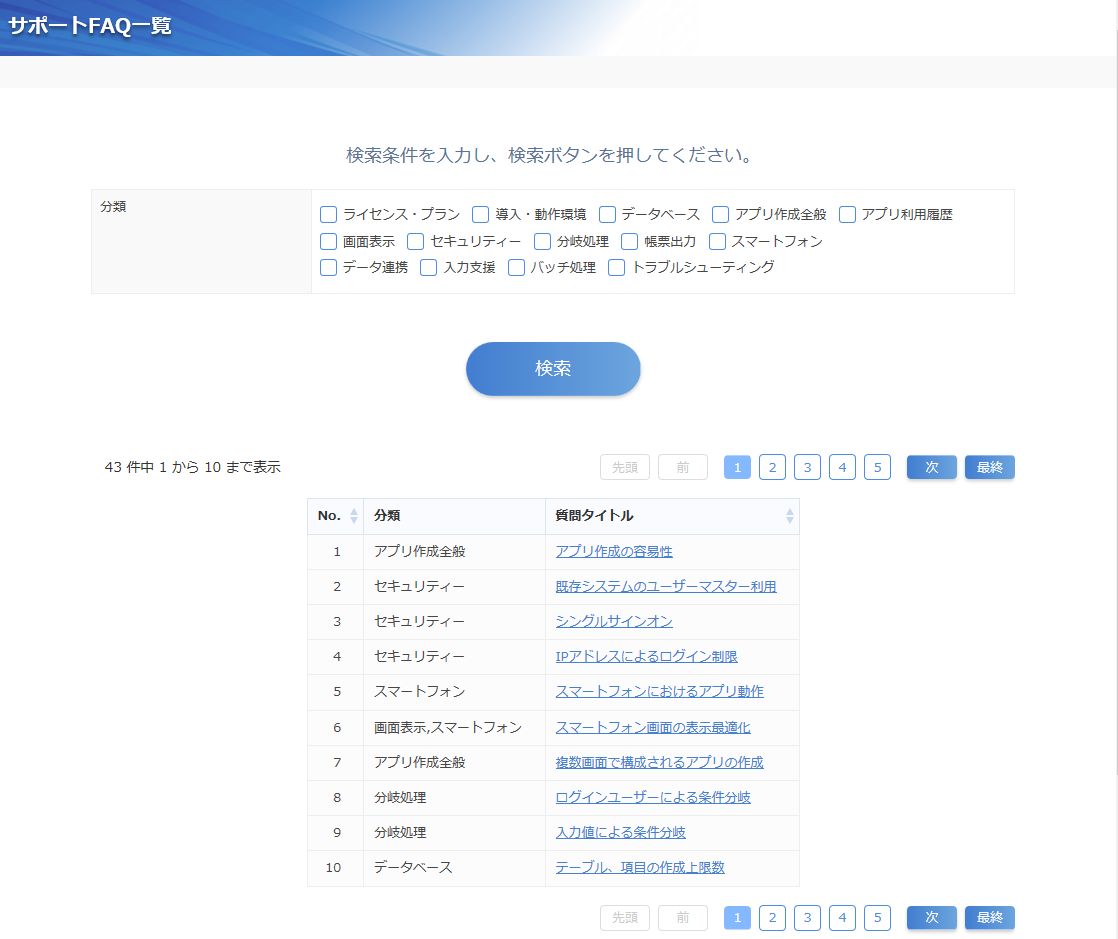Open the シングルサインオン question link
The image size is (1118, 939).
614,622
